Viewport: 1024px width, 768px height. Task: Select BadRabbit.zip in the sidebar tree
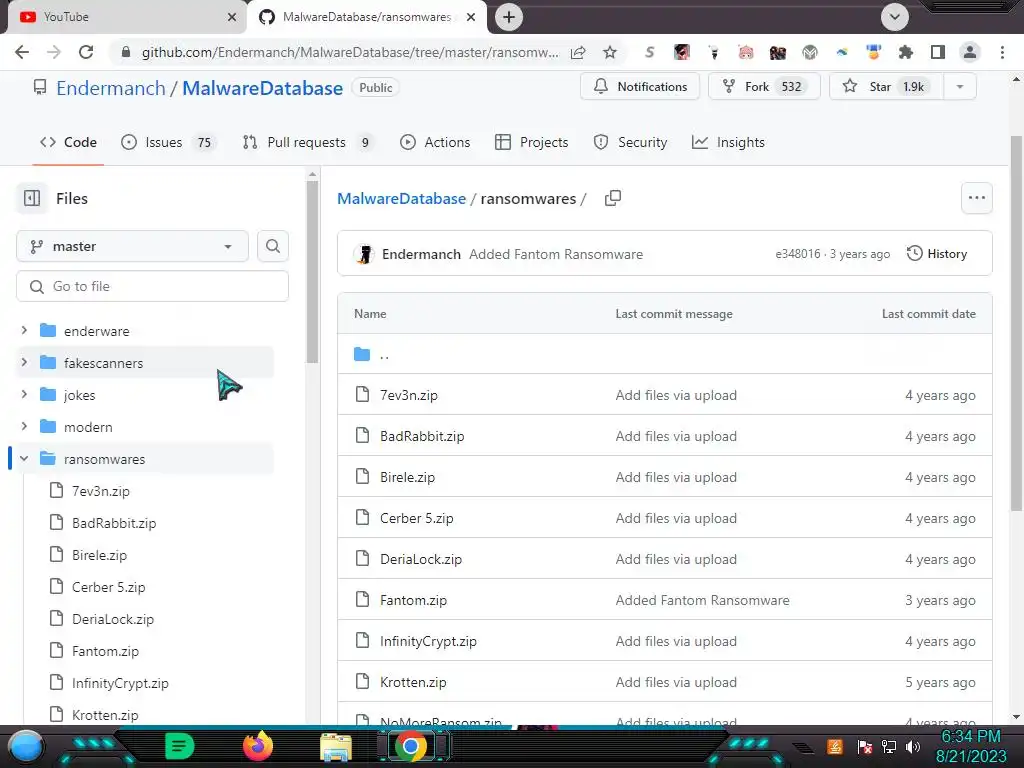[114, 523]
